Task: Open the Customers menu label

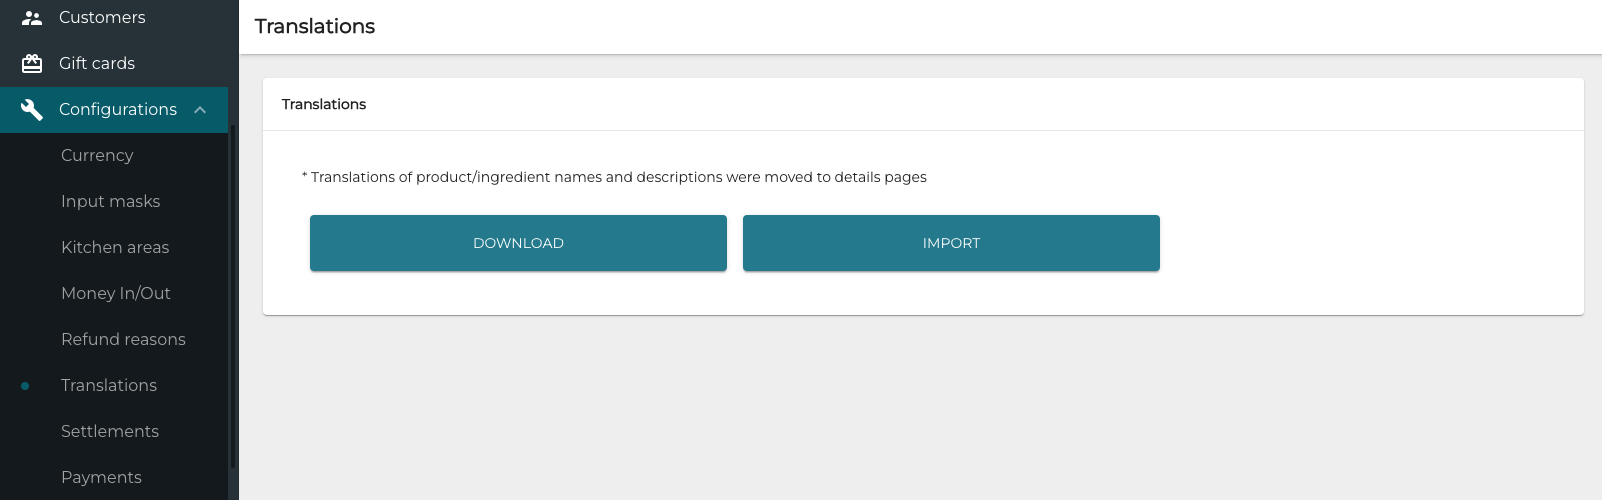Action: [x=102, y=18]
